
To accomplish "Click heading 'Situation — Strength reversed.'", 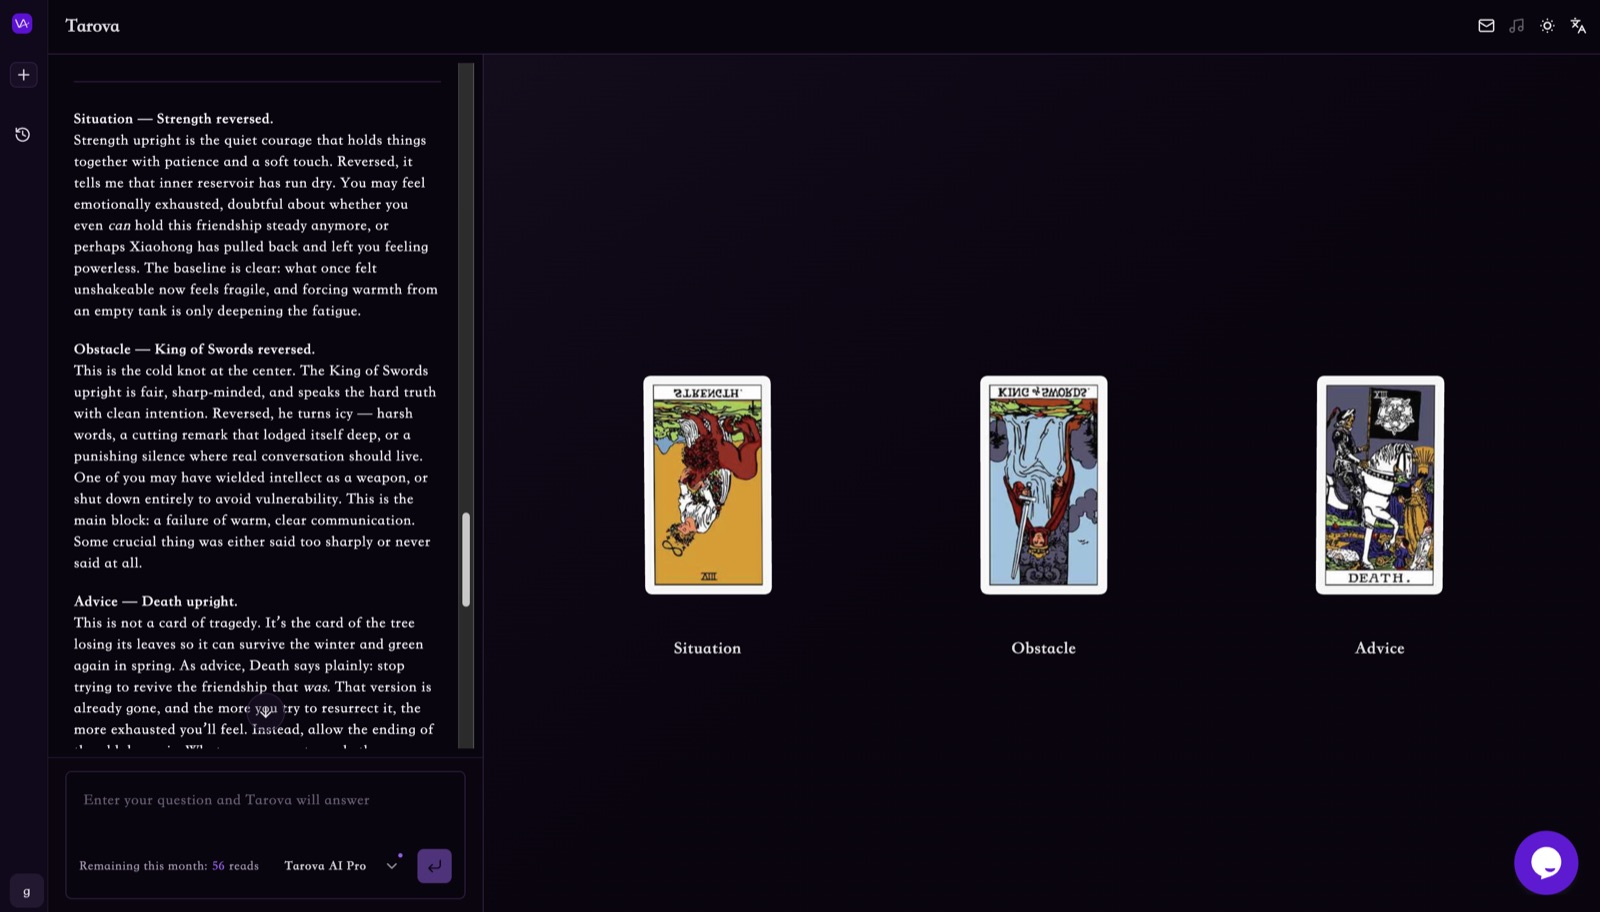I will click(x=173, y=119).
